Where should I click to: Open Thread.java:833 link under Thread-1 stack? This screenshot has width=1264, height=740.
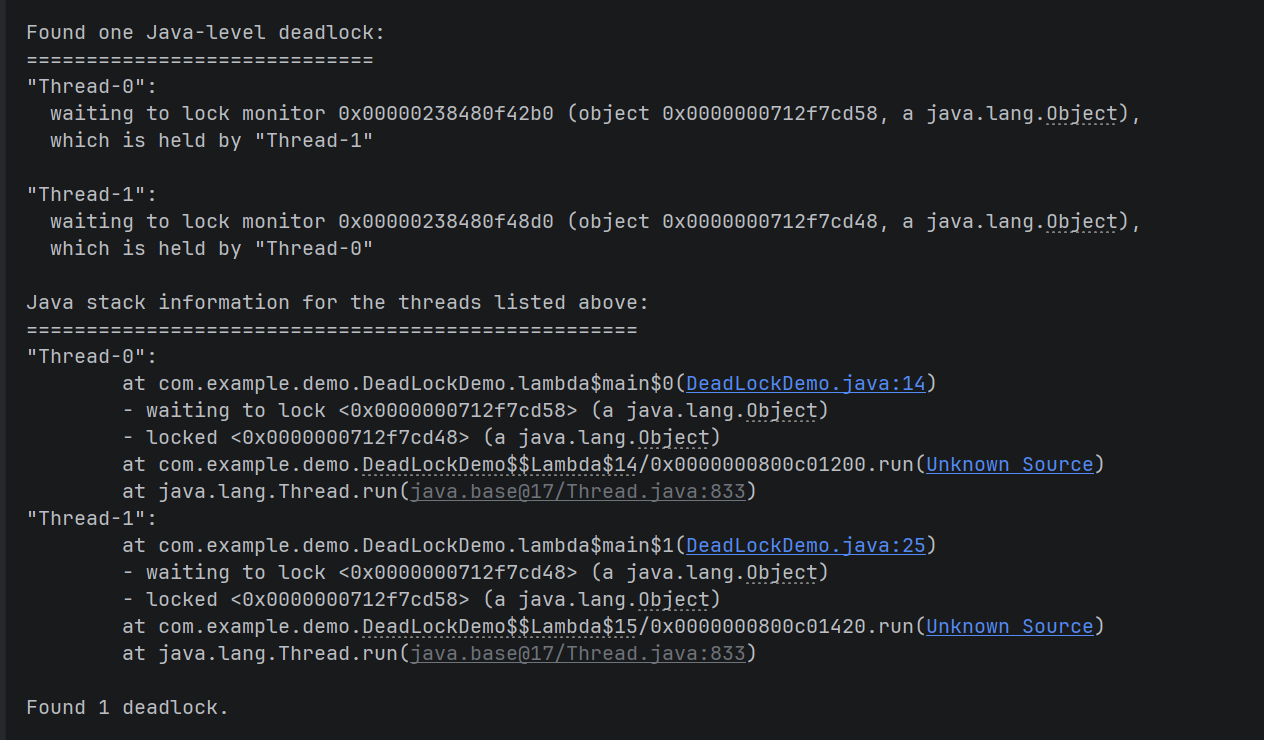pos(578,653)
